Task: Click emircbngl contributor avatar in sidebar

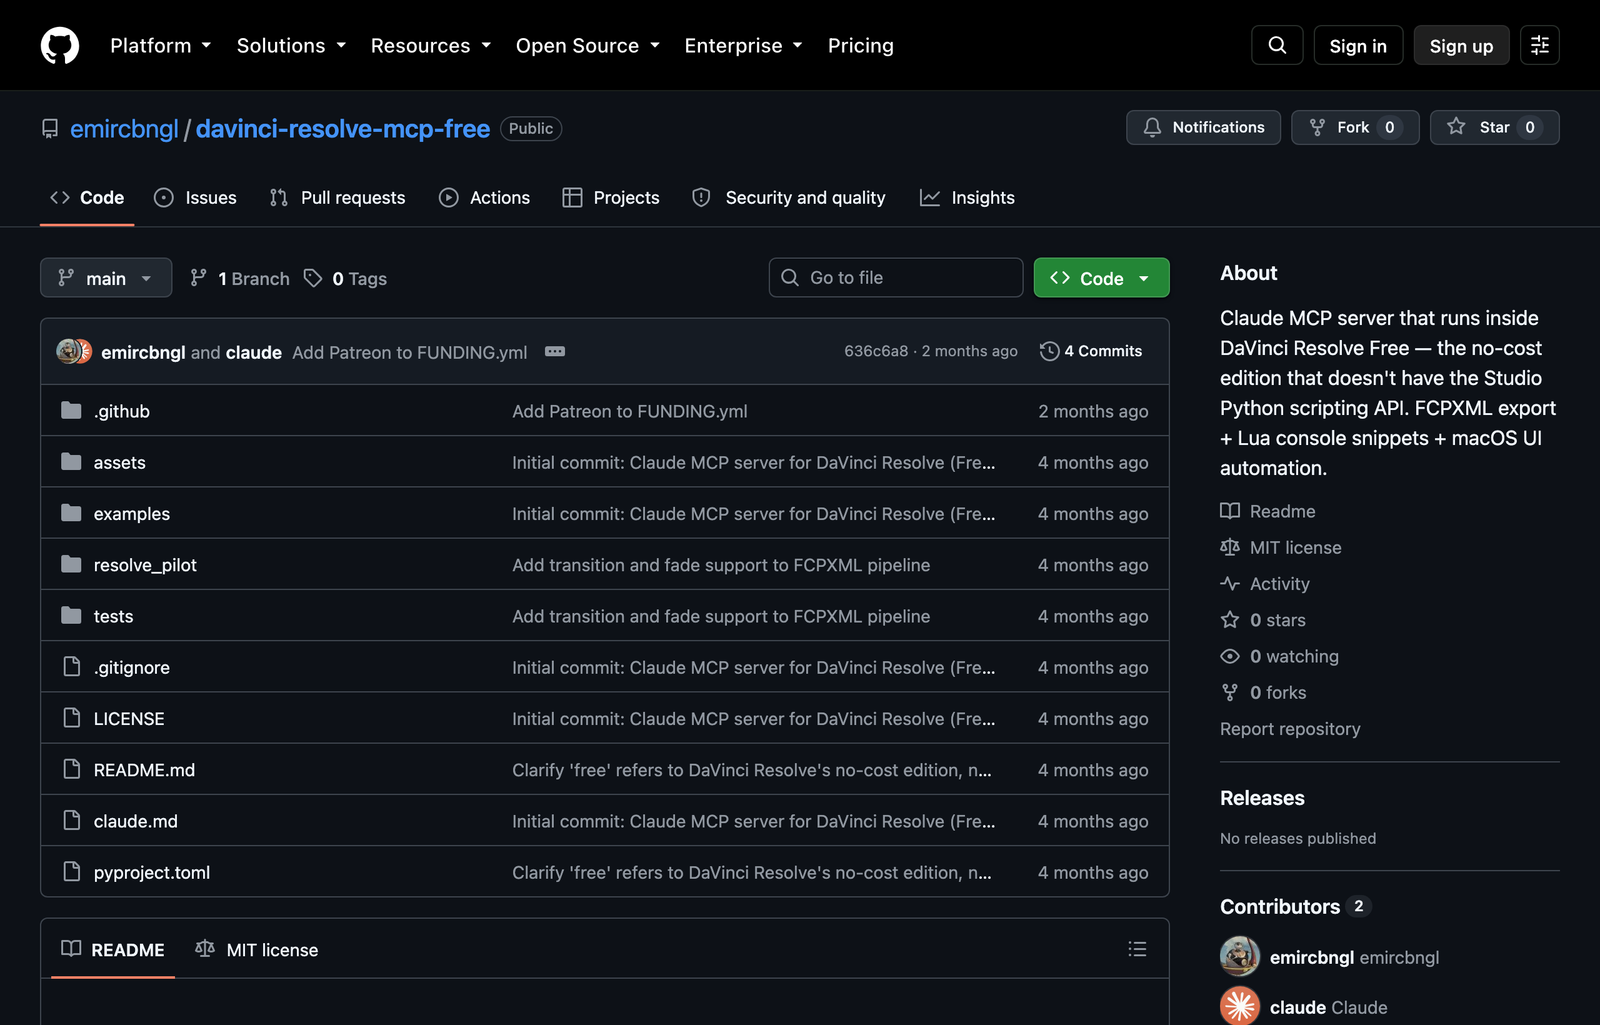Action: (x=1240, y=956)
